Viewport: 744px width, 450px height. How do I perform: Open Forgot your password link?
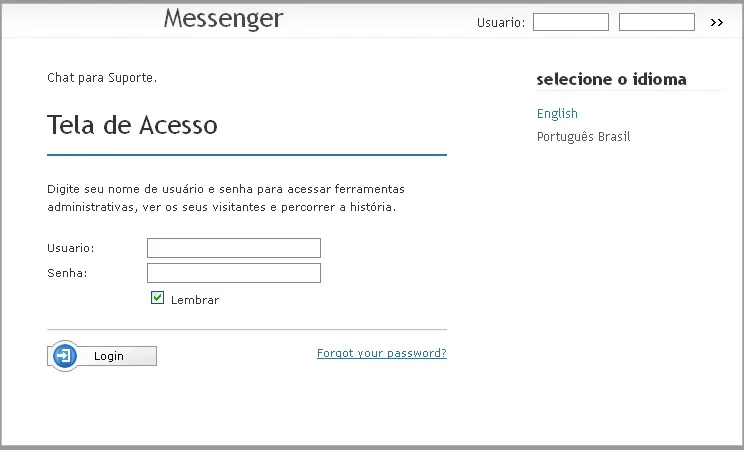click(x=382, y=353)
